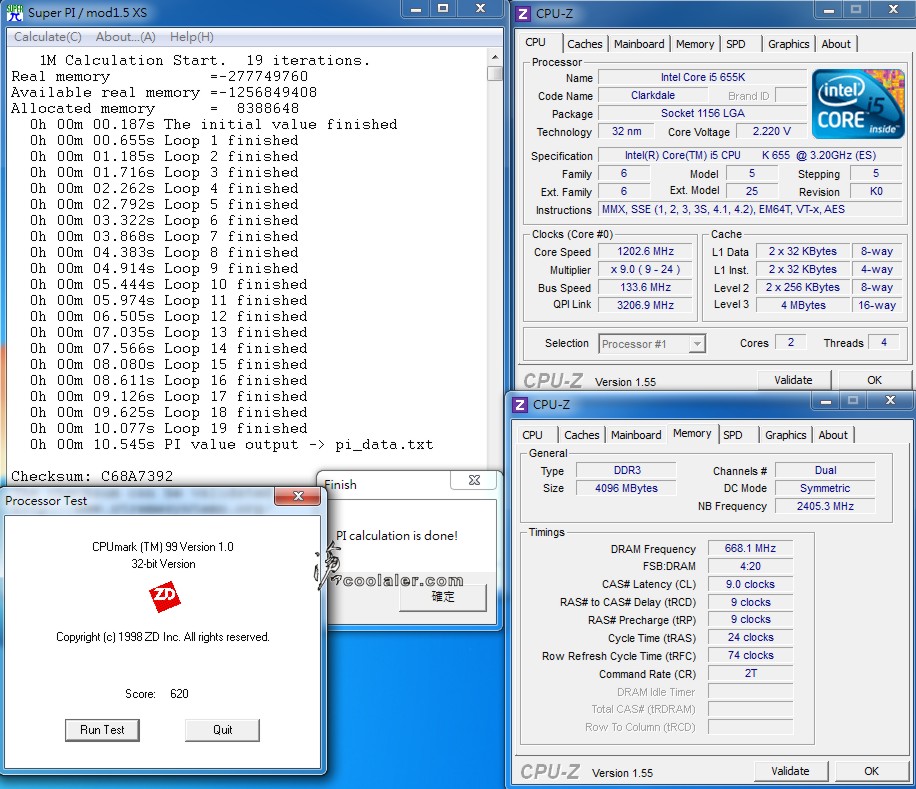Switch to Mainboard tab in lower CPU-Z

[636, 435]
